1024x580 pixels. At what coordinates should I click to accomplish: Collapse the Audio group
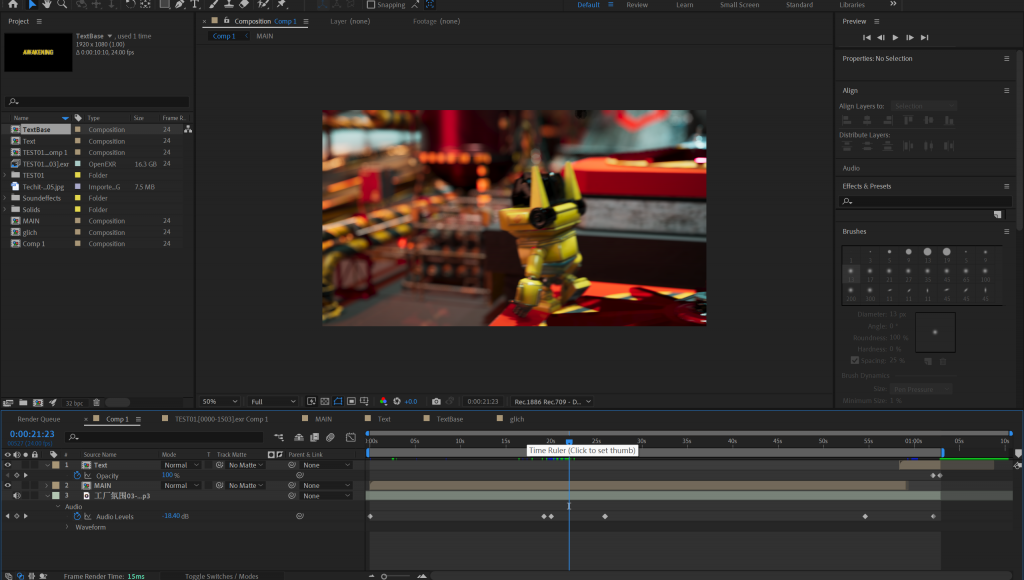click(57, 506)
